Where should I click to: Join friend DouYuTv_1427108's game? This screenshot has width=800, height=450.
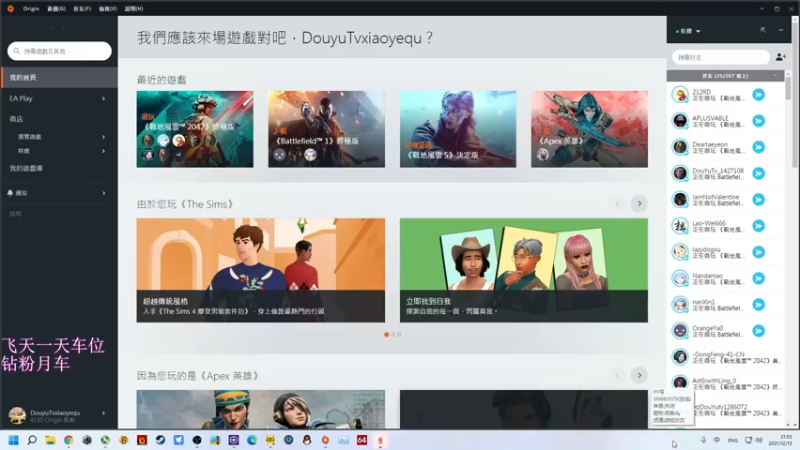pyautogui.click(x=759, y=173)
